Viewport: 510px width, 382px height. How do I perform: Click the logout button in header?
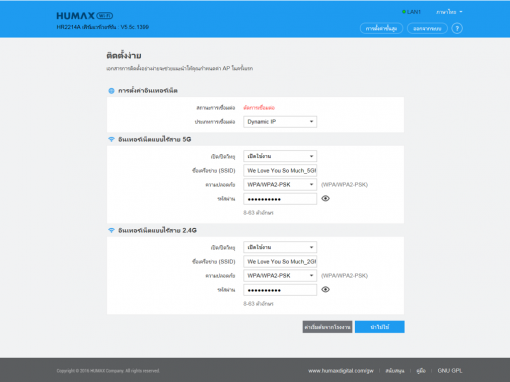pyautogui.click(x=427, y=28)
